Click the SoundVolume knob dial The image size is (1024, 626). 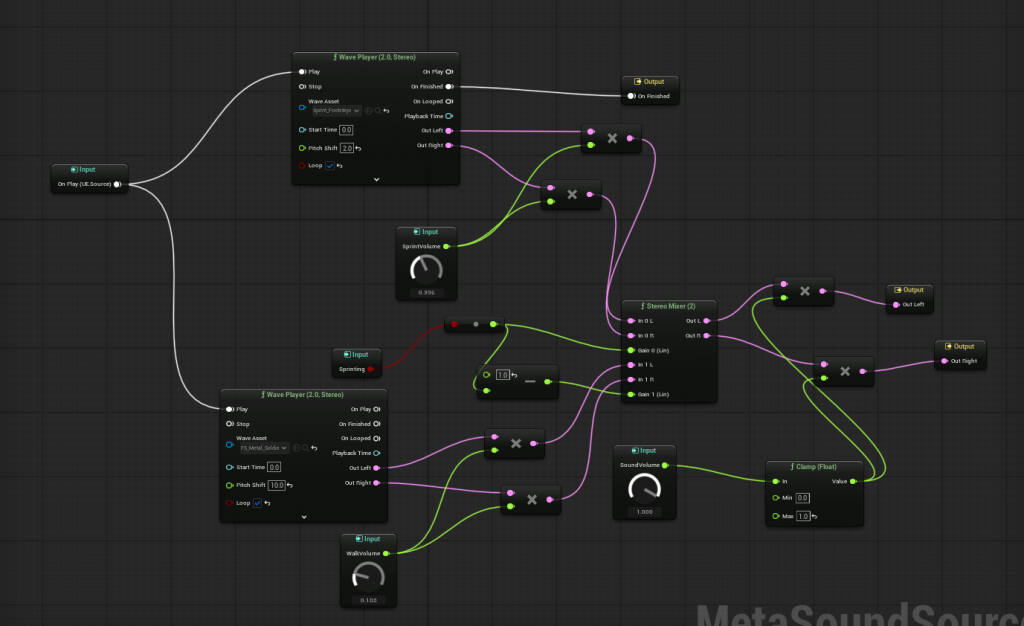[644, 487]
